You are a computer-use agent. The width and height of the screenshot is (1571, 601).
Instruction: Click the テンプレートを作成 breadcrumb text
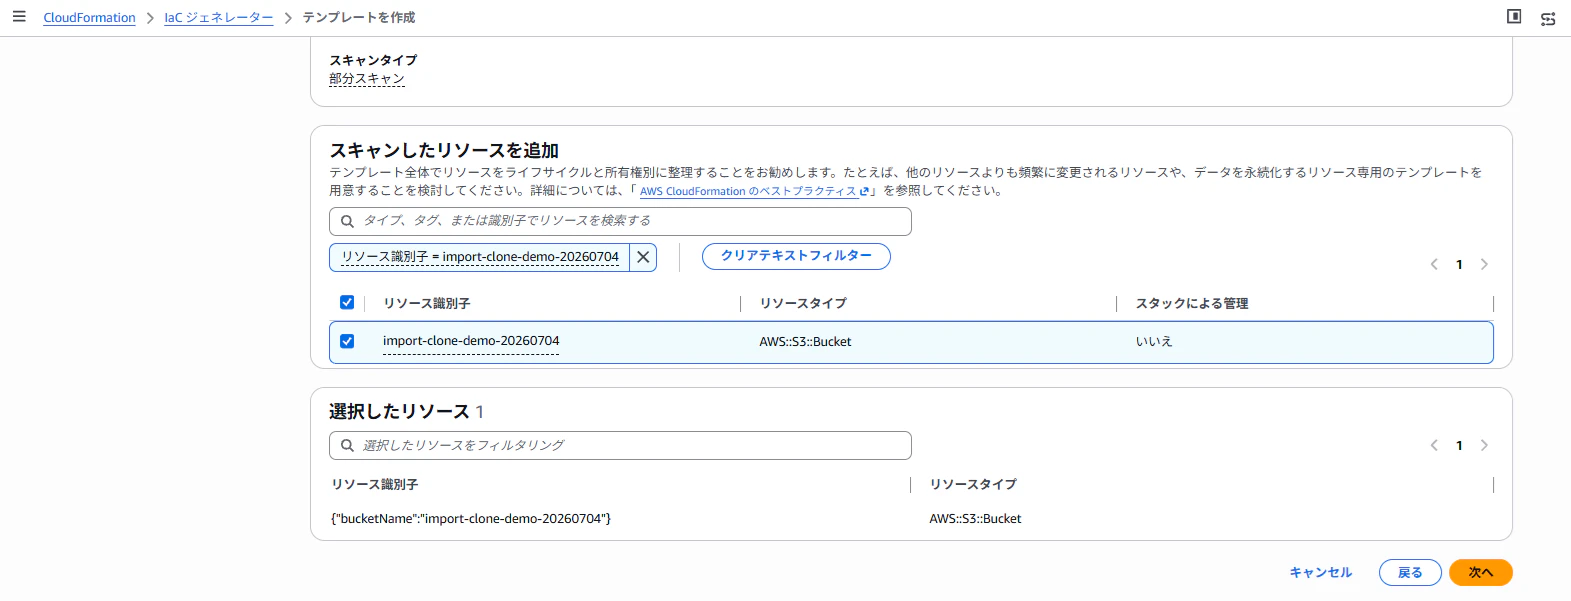coord(359,18)
